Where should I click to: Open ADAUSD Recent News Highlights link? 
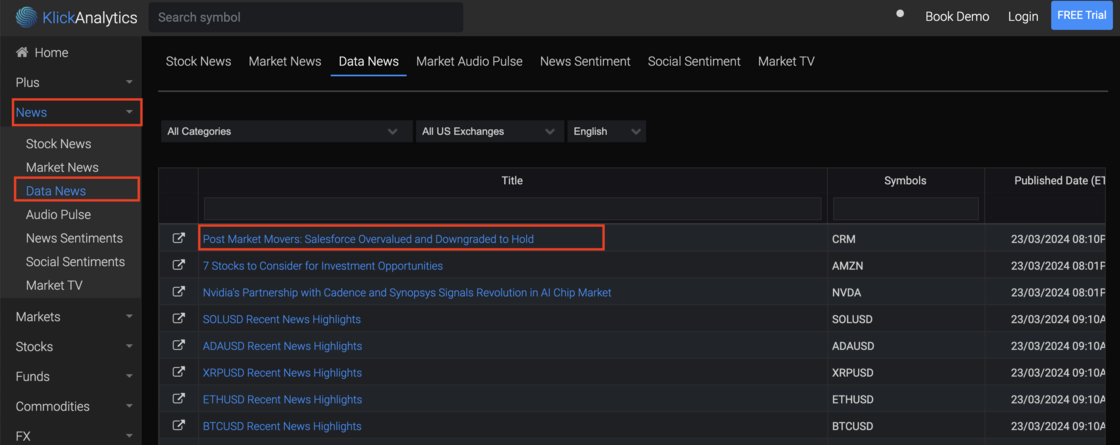(282, 346)
